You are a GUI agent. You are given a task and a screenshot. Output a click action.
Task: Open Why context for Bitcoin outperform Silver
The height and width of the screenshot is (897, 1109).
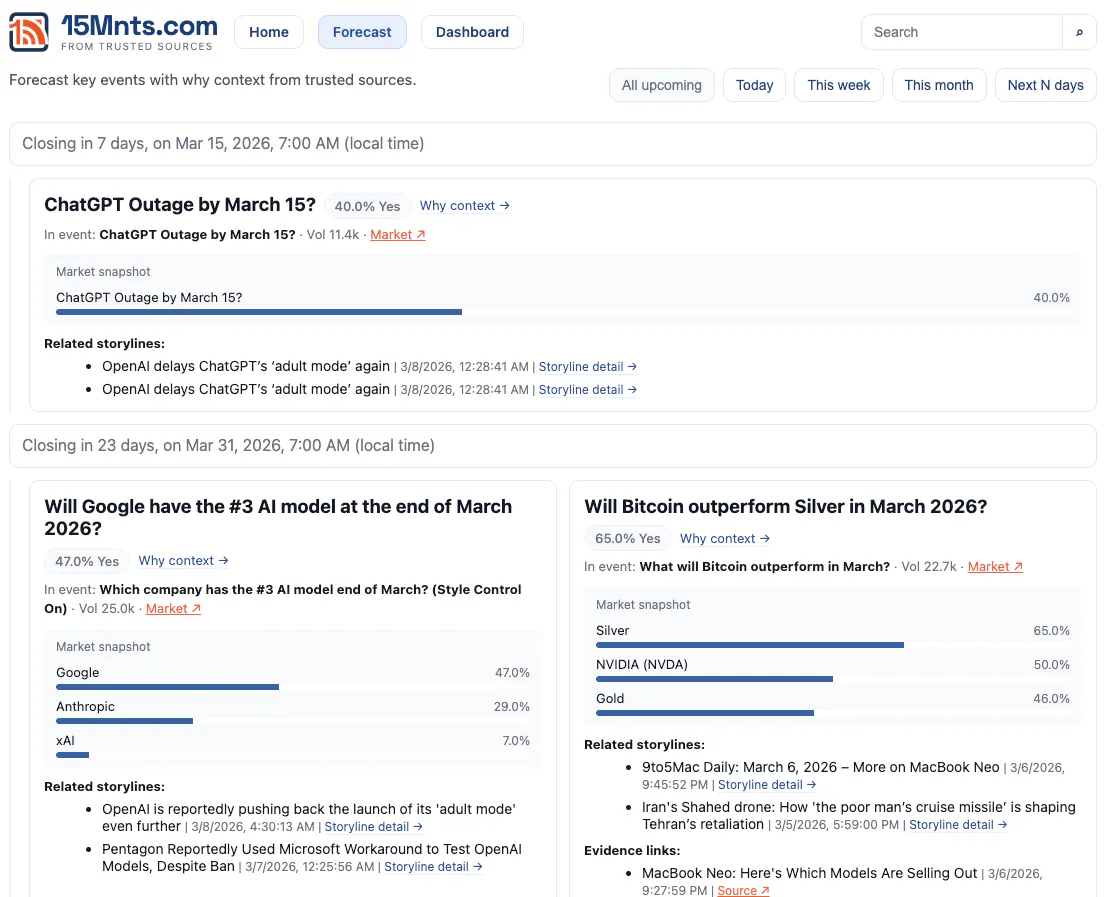(x=725, y=539)
